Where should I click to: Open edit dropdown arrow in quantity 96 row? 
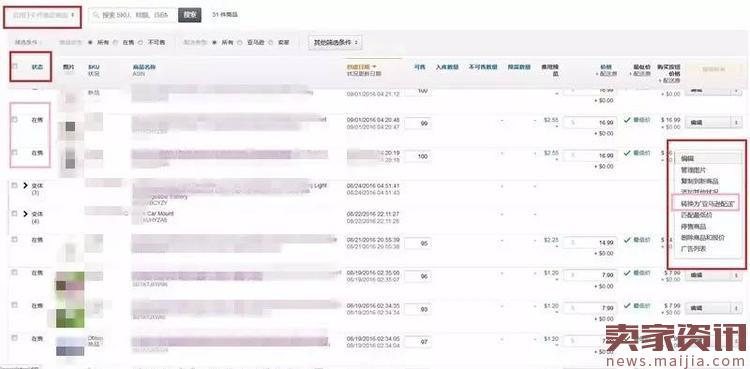(x=737, y=276)
